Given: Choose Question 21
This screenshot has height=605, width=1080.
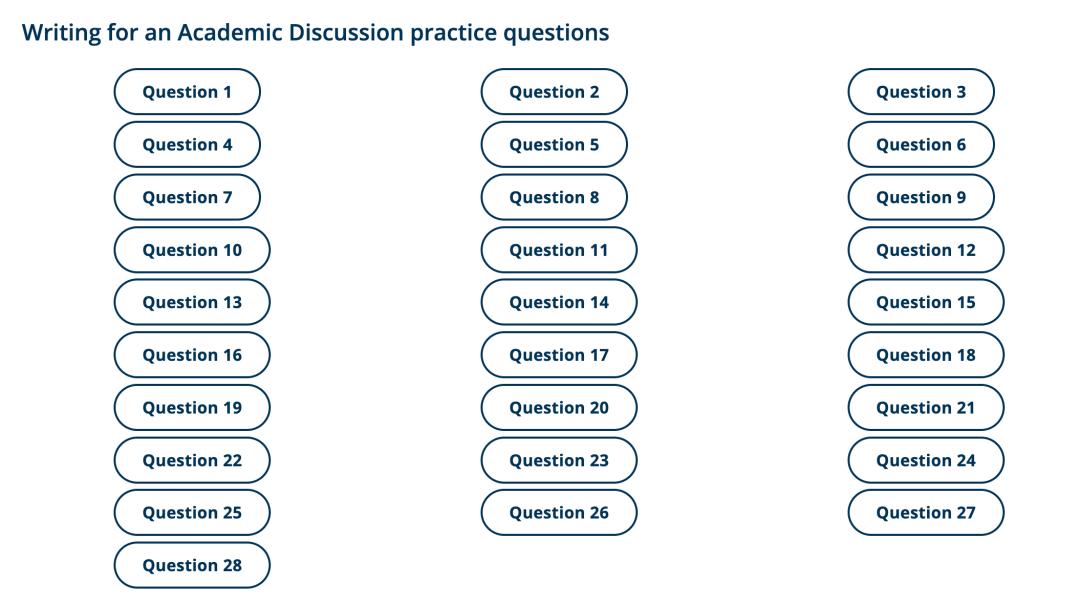Looking at the screenshot, I should tap(926, 407).
